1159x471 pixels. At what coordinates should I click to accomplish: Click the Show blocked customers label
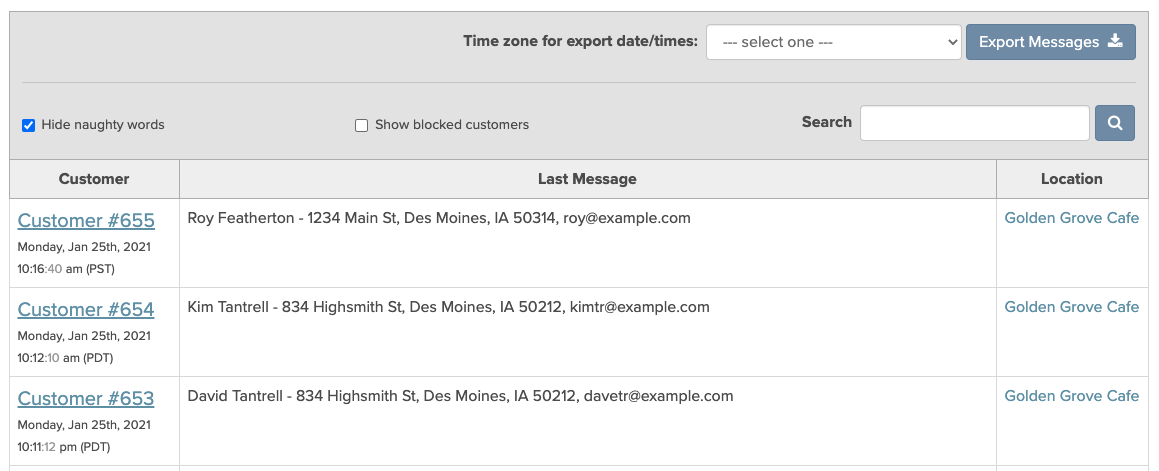[452, 125]
